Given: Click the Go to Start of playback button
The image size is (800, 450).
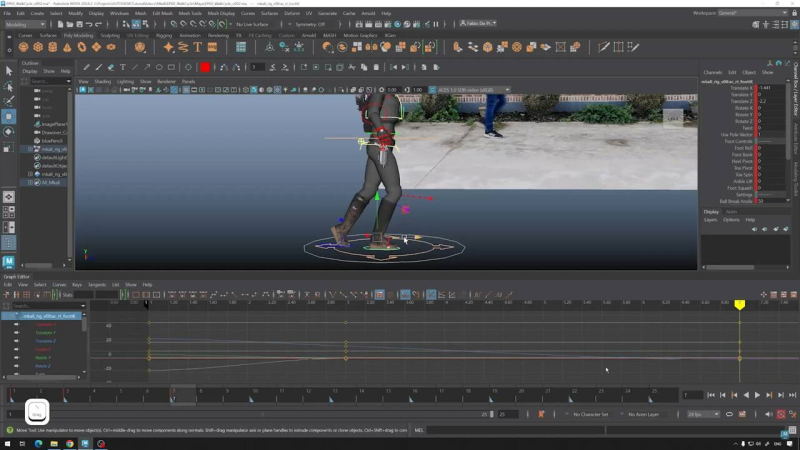Looking at the screenshot, I should click(x=711, y=395).
